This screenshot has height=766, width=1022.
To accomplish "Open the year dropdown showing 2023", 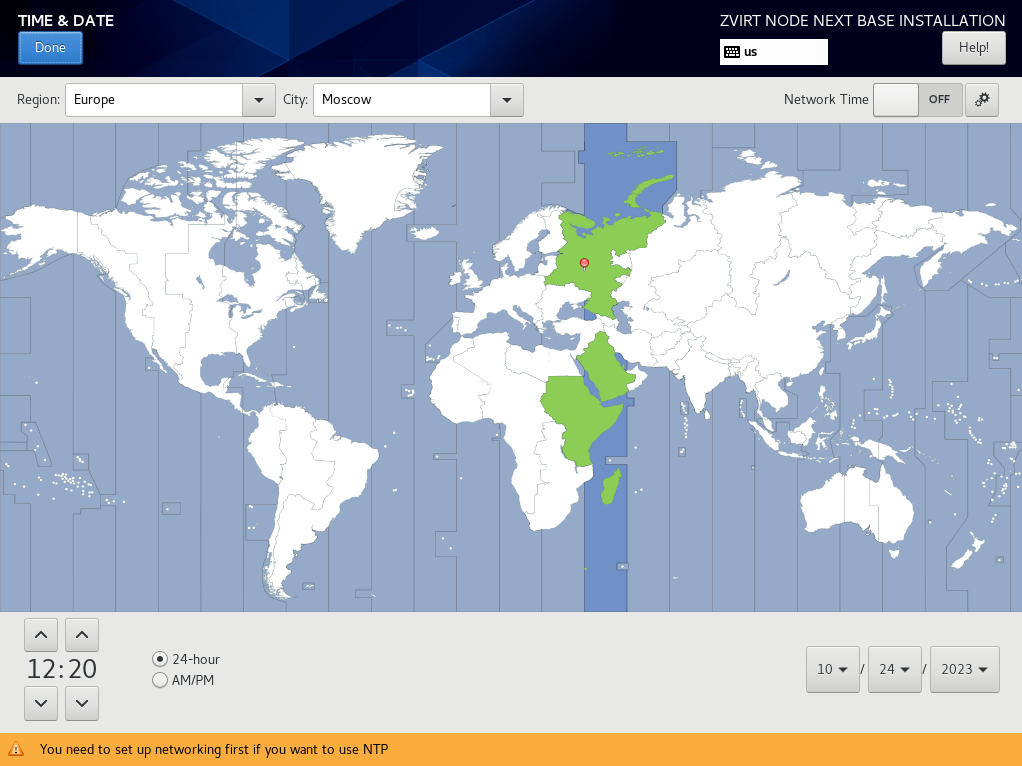I will tap(965, 670).
